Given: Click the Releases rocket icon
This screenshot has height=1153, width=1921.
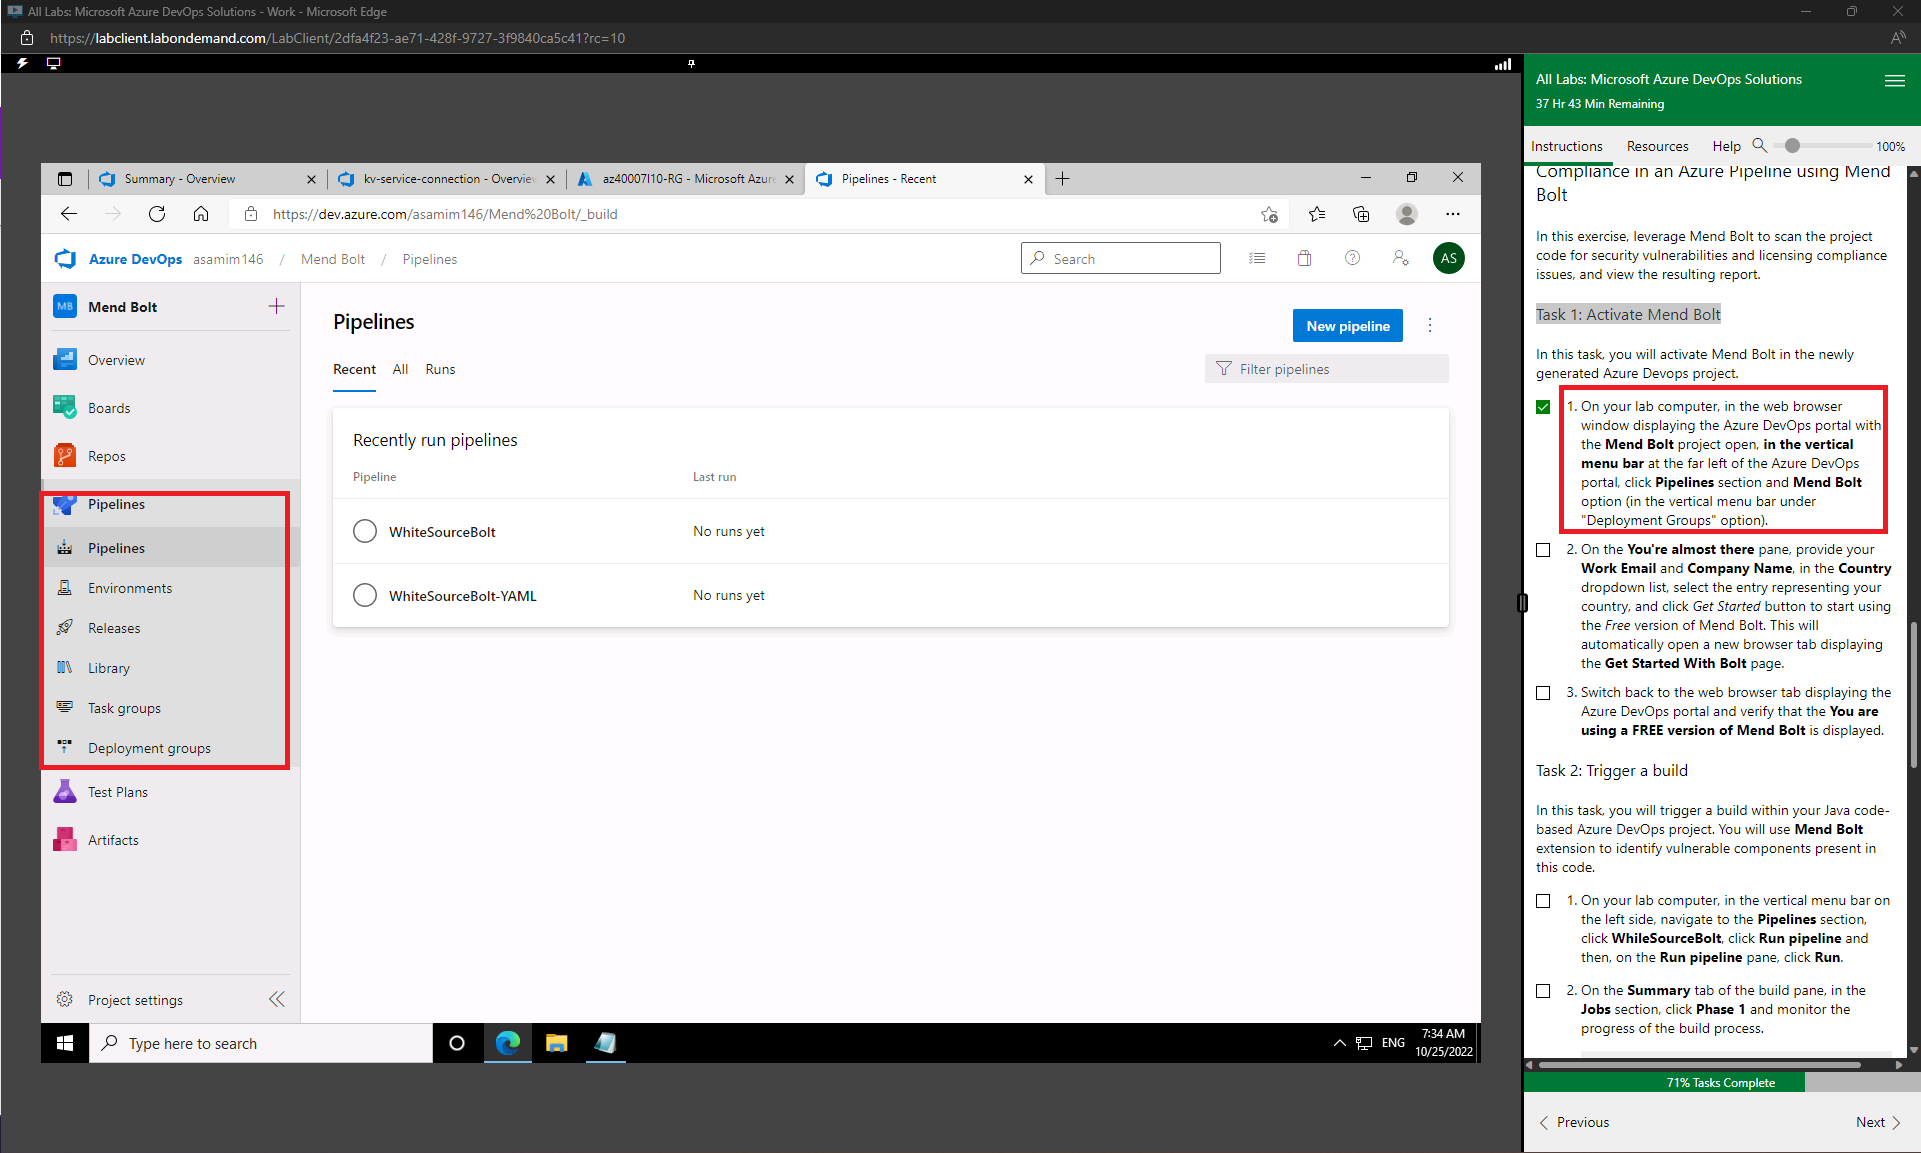Looking at the screenshot, I should (65, 628).
